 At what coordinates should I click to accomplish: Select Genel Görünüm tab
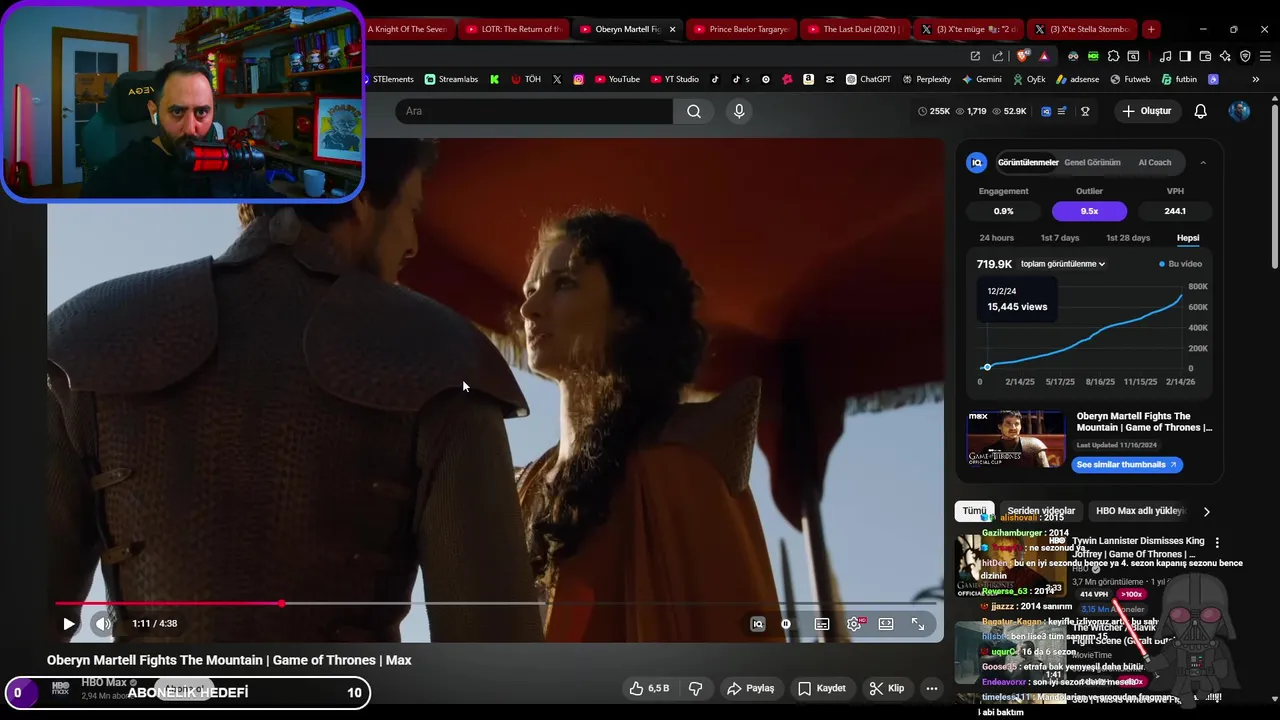[x=1092, y=162]
